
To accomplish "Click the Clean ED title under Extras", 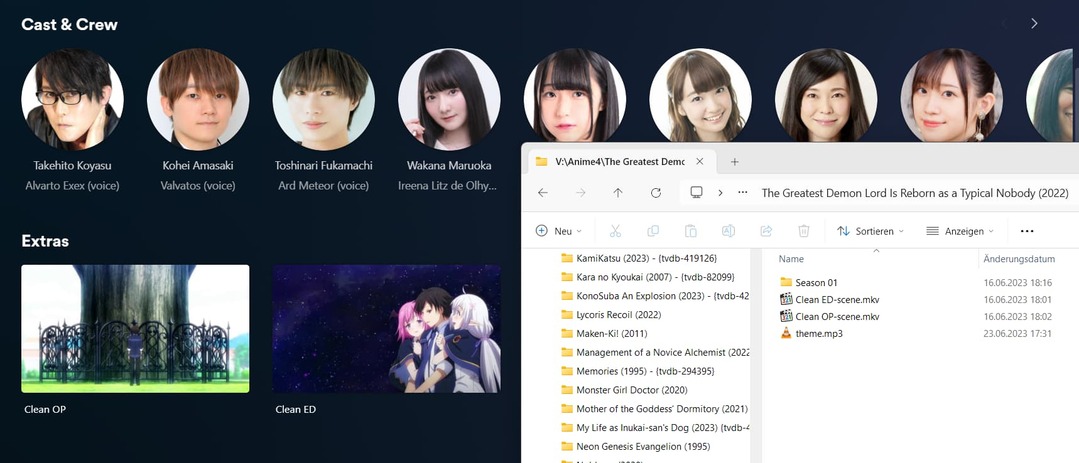I will [x=296, y=409].
